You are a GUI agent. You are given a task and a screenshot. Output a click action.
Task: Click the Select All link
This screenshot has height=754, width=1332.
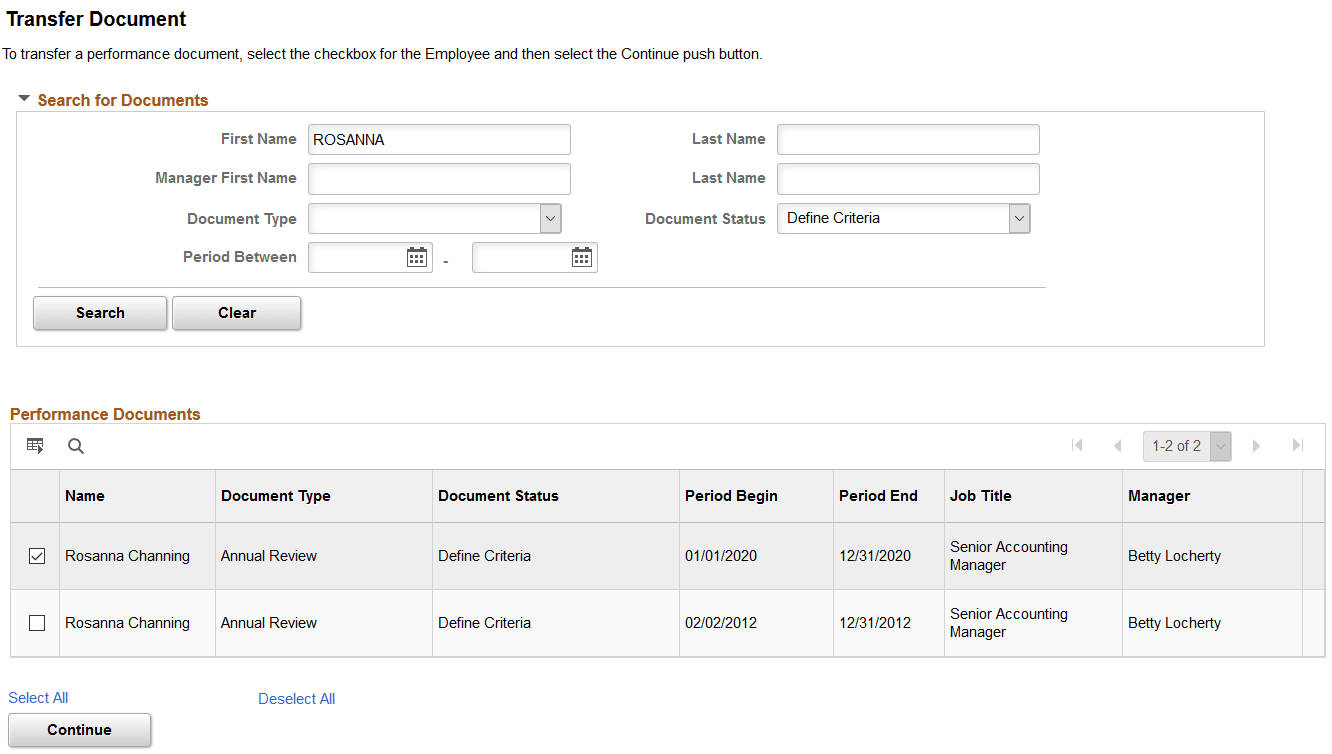38,698
